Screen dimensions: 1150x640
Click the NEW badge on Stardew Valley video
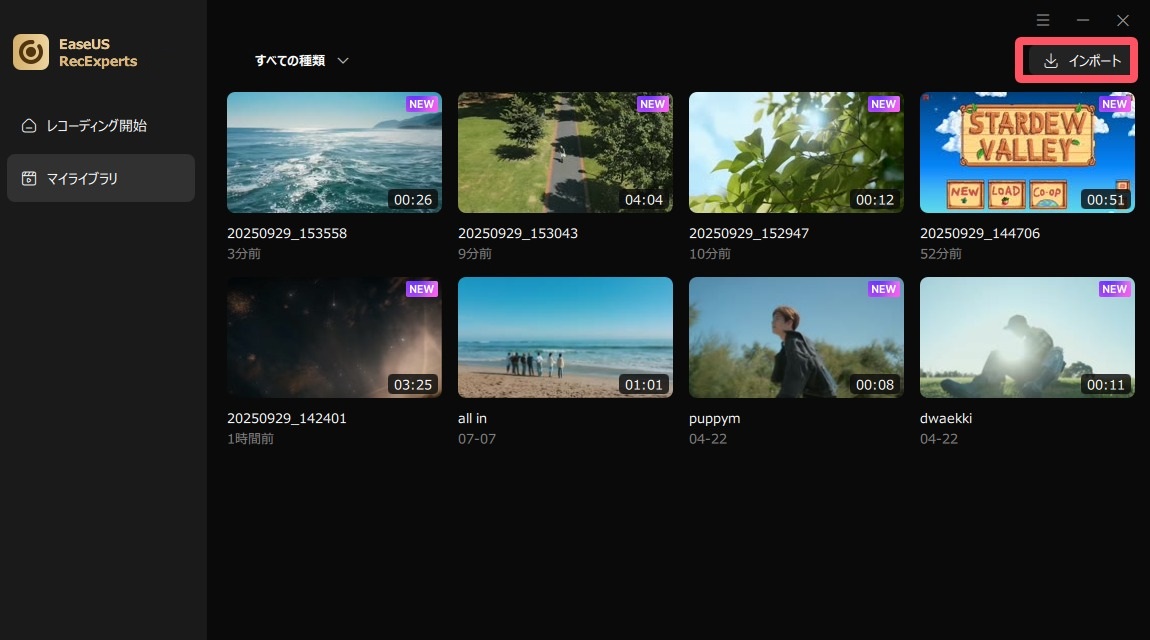(x=1114, y=104)
